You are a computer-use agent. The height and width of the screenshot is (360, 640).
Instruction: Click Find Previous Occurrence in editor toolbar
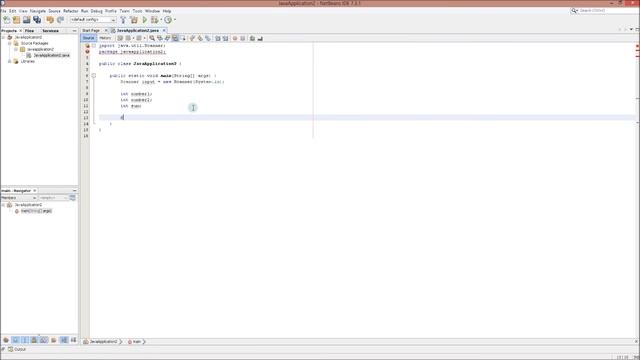click(160, 38)
